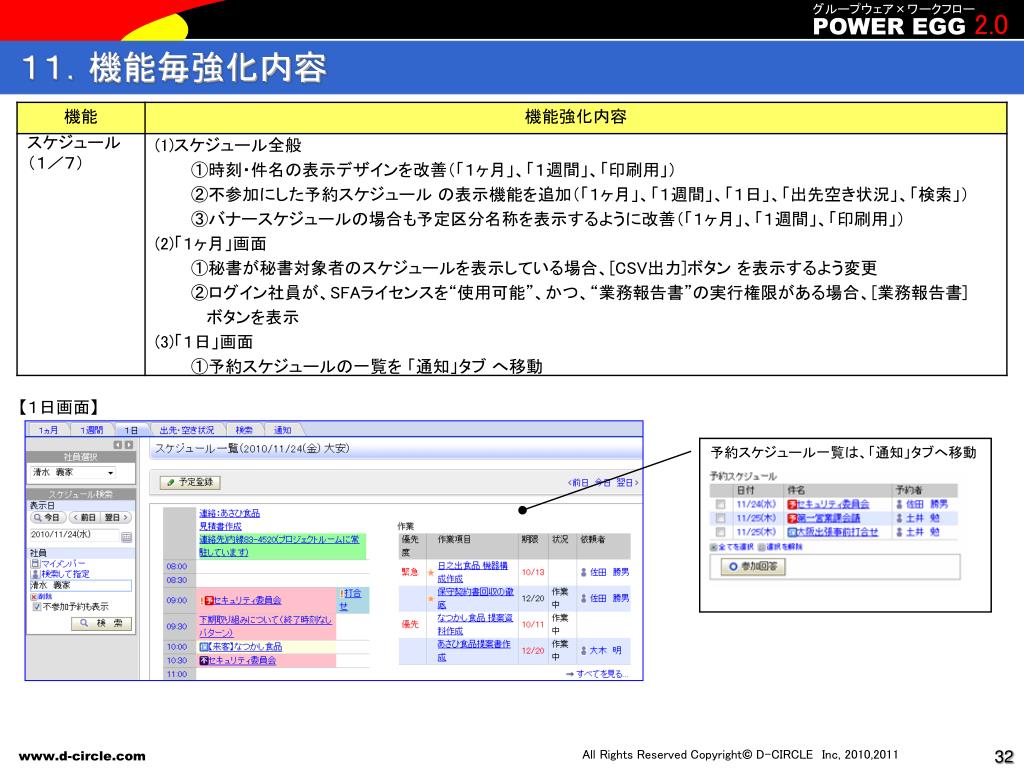The image size is (1024, 768).
Task: Switch to the 検索 tab
Action: coord(244,430)
